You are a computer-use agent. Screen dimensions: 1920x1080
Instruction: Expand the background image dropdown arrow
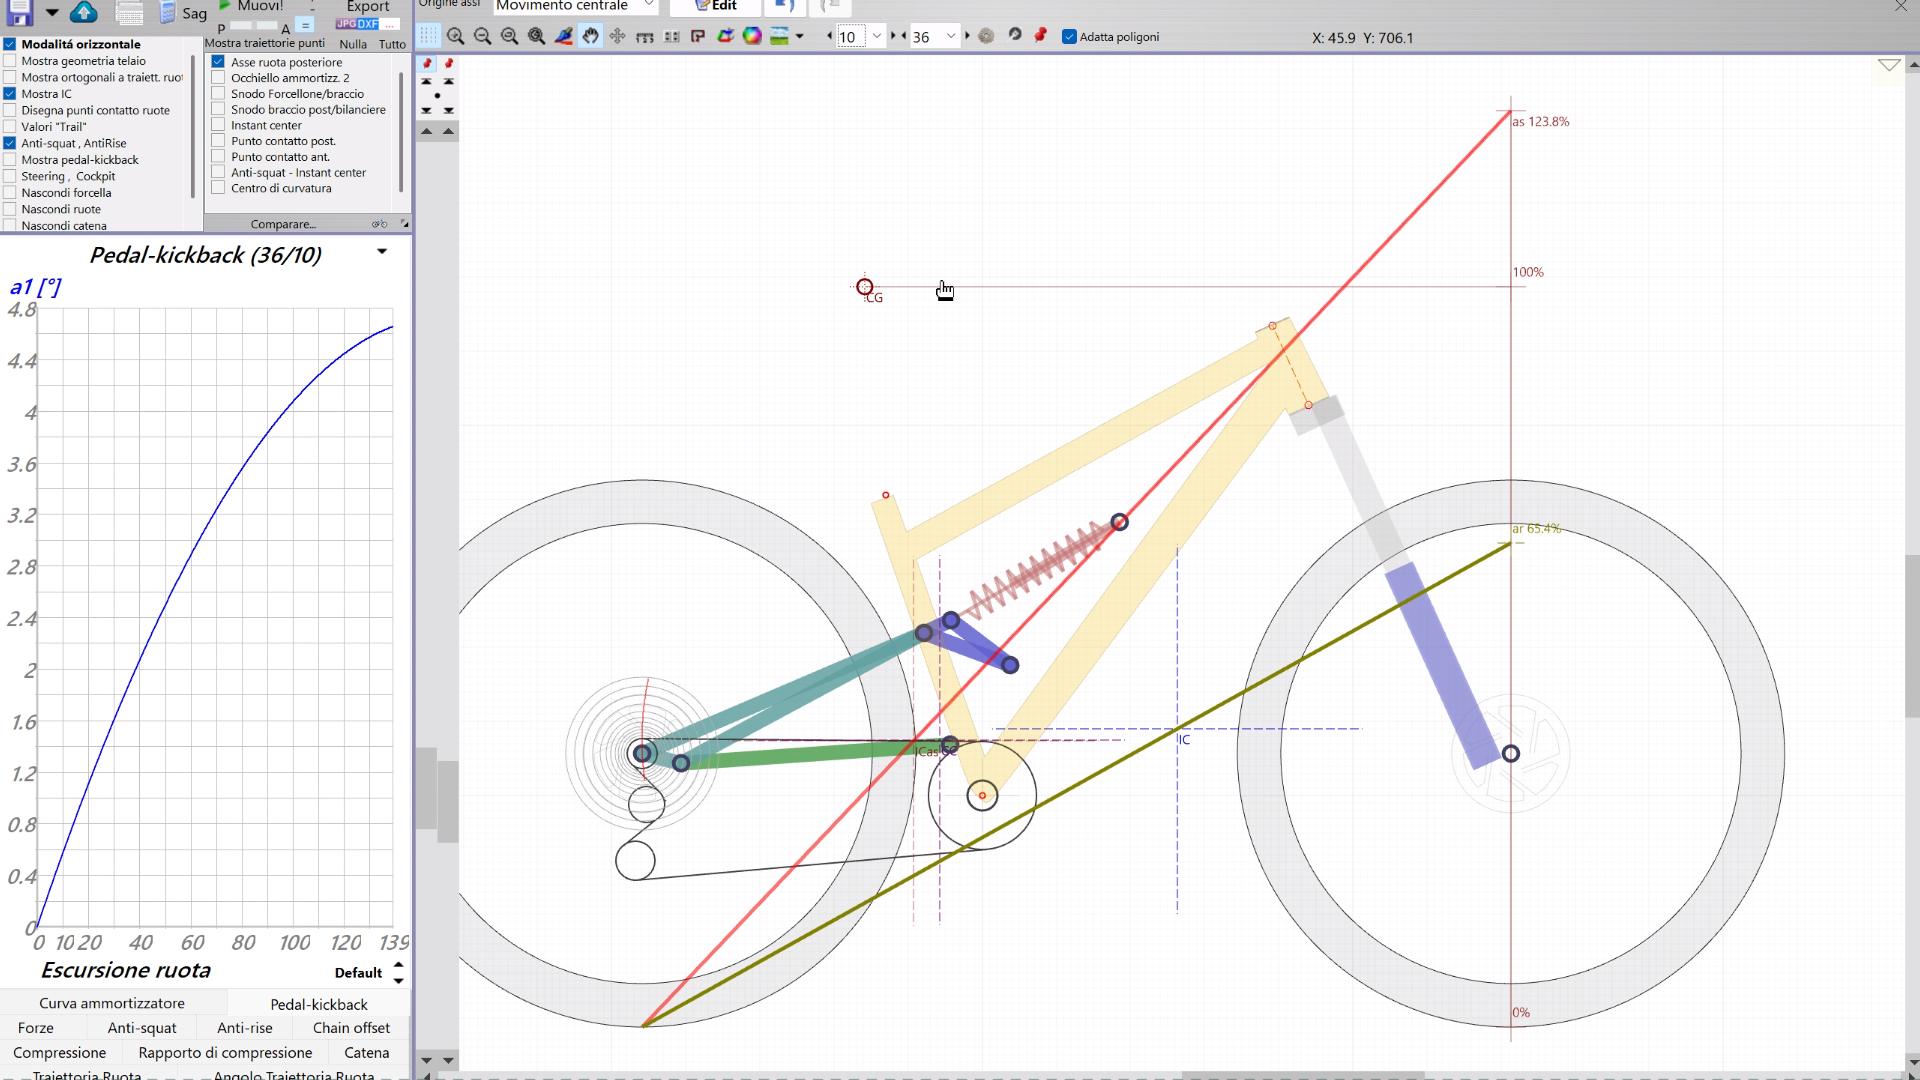(800, 37)
